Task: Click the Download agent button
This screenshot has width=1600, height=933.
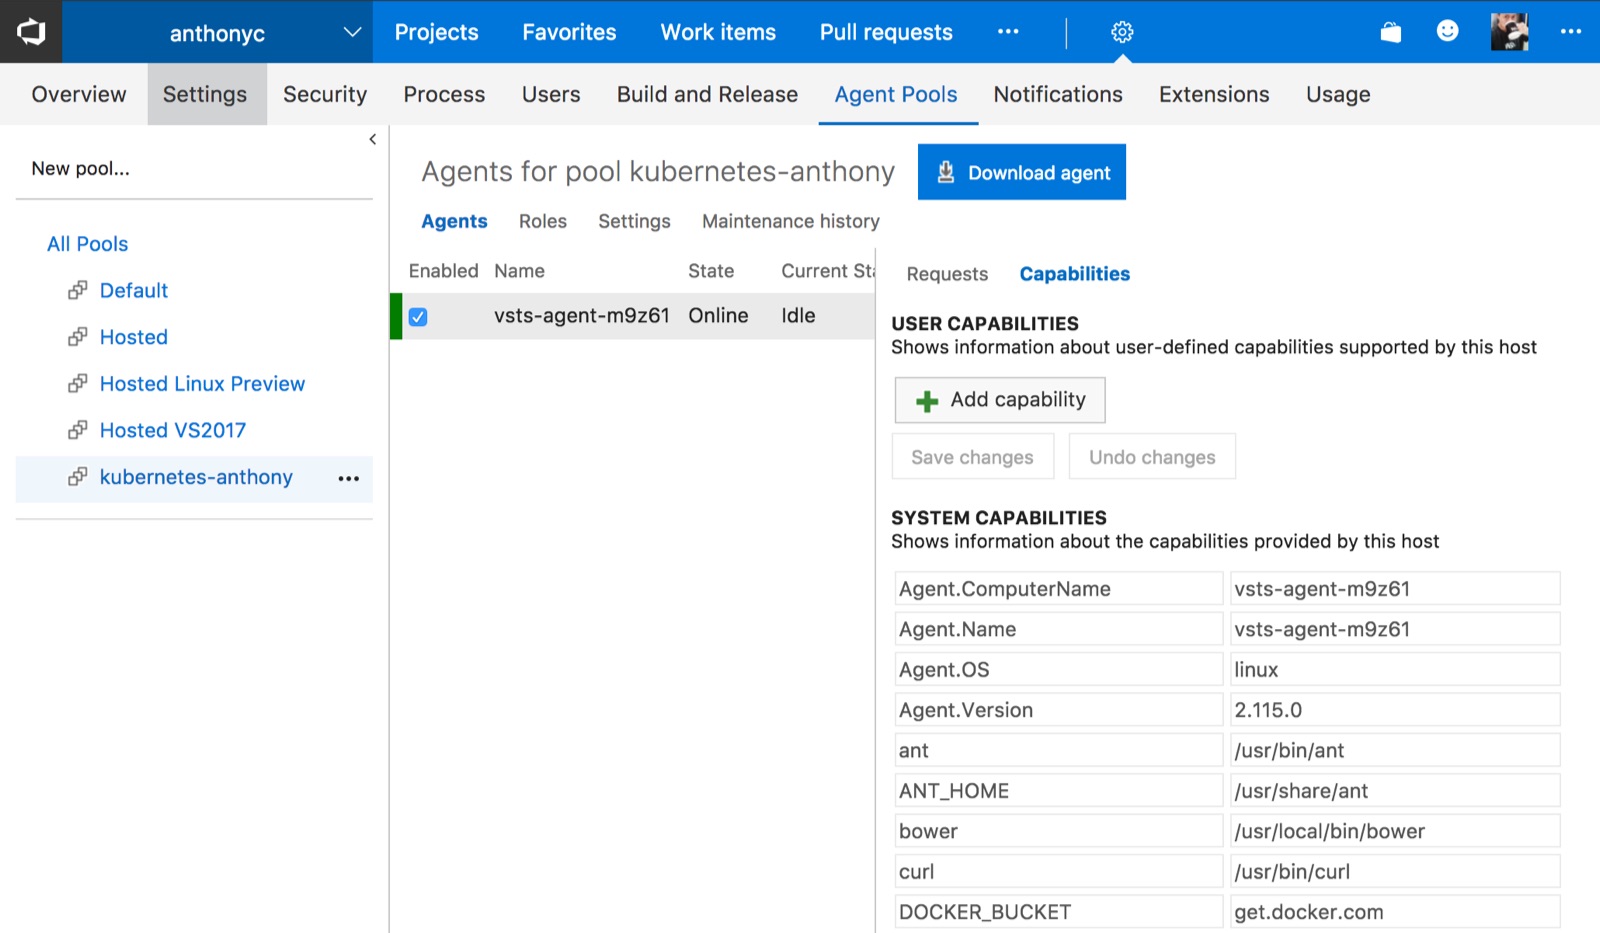Action: click(x=1022, y=172)
